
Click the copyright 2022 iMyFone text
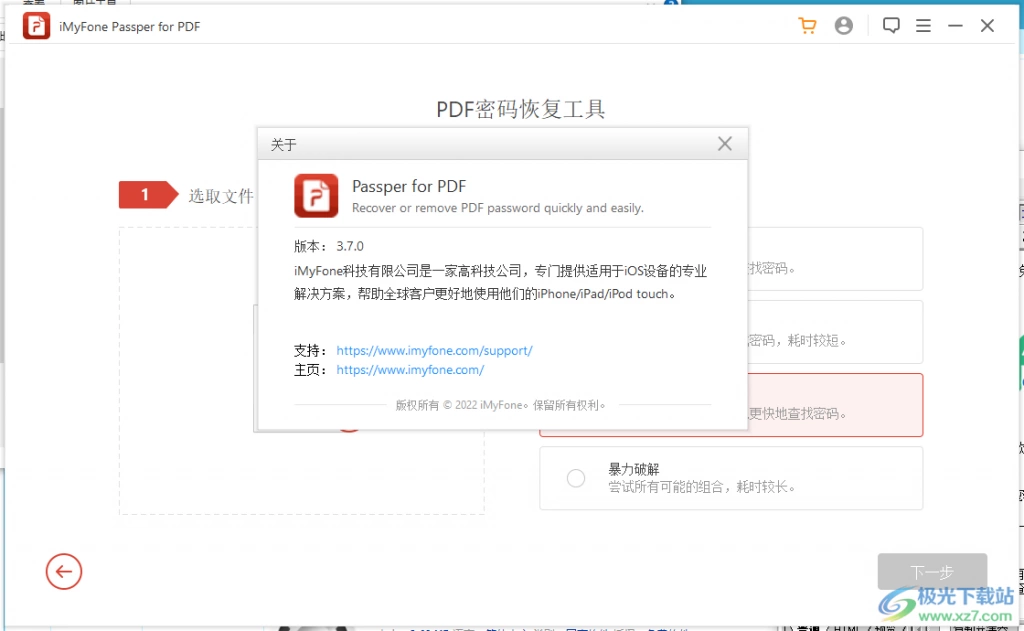click(500, 405)
